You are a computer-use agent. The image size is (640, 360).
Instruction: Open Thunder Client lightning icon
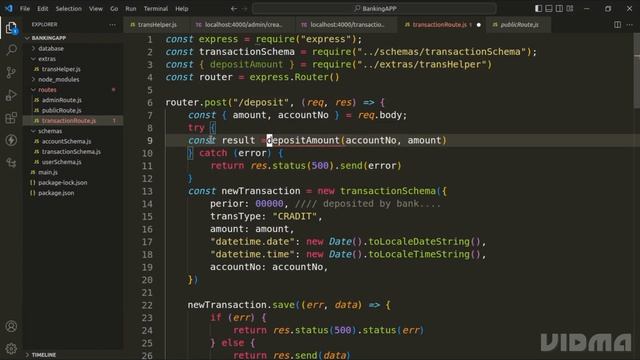[x=11, y=140]
